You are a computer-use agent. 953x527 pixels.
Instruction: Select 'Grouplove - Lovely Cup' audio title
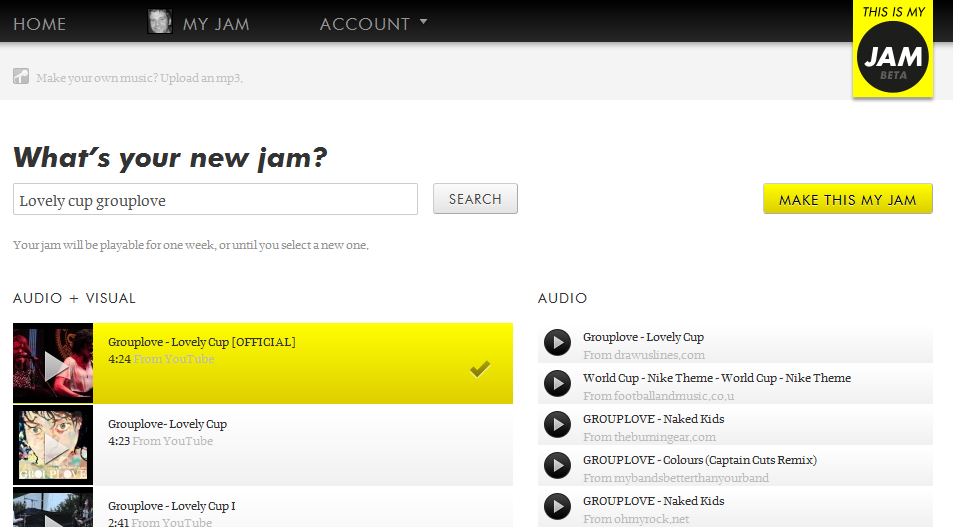(x=643, y=337)
